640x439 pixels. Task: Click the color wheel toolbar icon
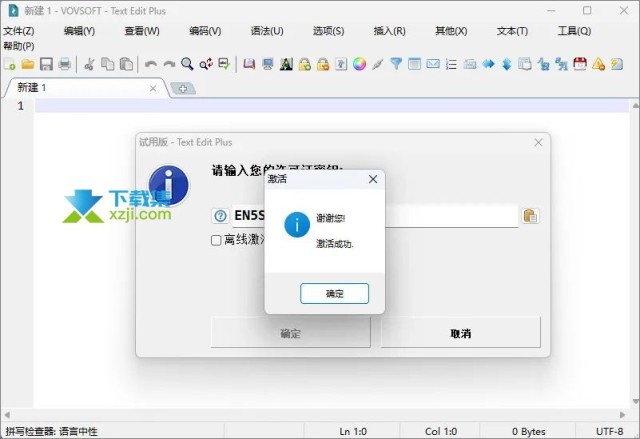pos(359,64)
